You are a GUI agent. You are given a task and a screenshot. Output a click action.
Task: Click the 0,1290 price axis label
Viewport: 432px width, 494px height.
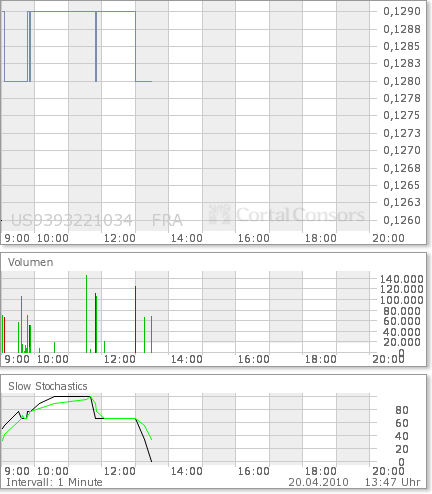(402, 11)
